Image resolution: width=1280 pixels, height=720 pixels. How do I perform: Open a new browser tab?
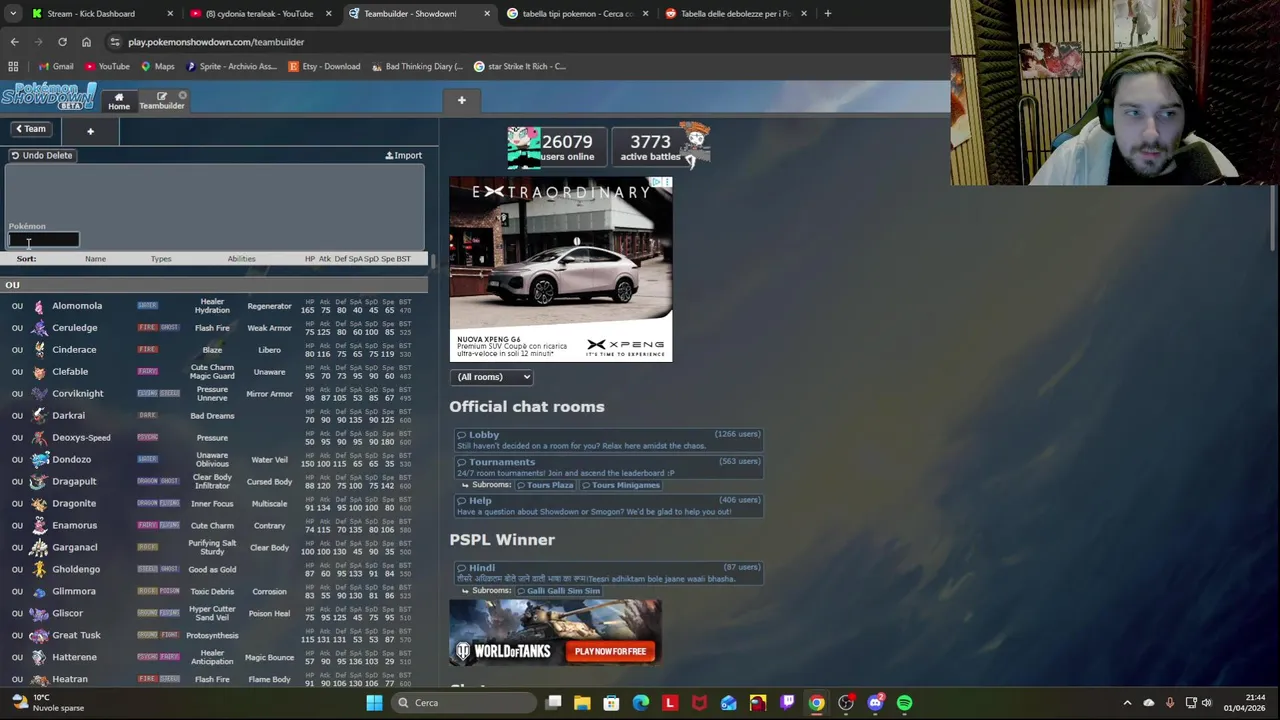click(828, 14)
